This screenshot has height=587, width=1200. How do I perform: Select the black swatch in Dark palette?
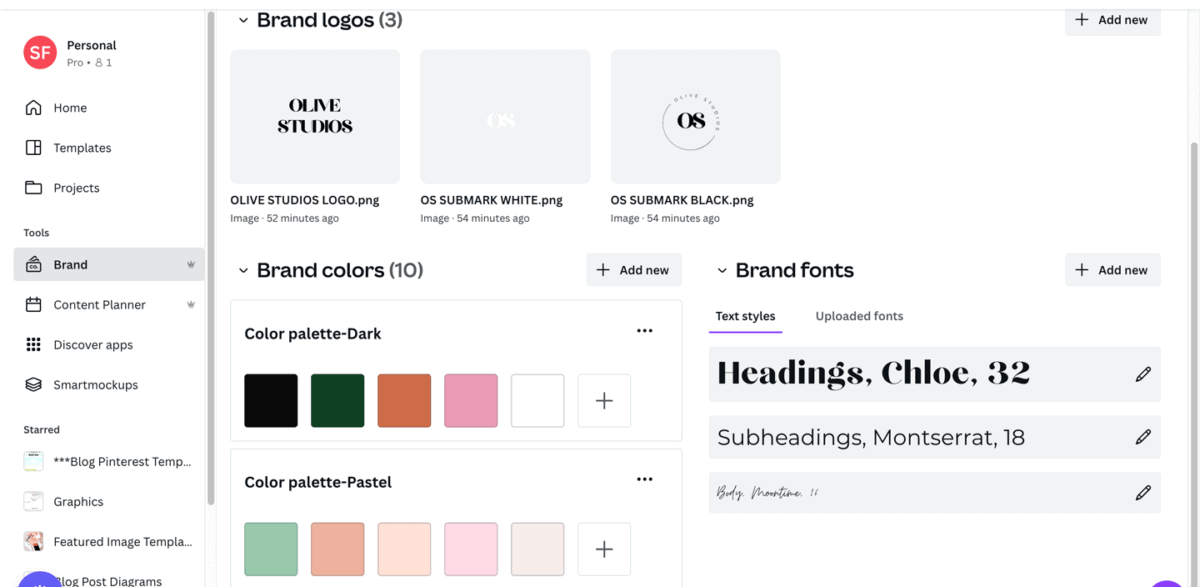271,401
